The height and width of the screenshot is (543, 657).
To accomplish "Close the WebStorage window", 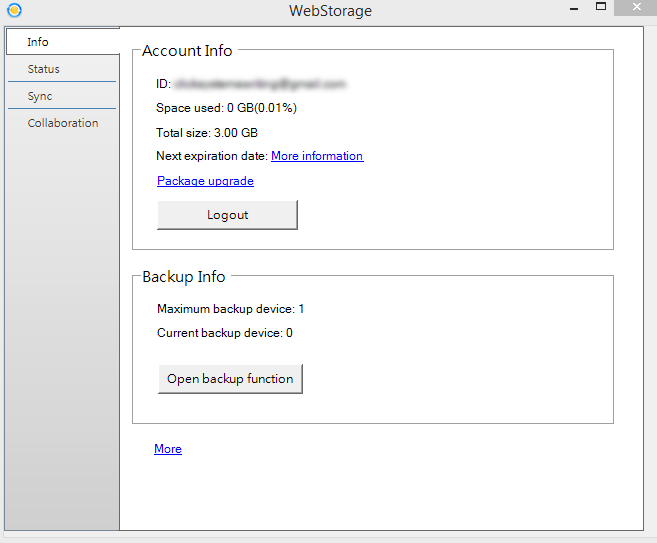I will pos(636,7).
